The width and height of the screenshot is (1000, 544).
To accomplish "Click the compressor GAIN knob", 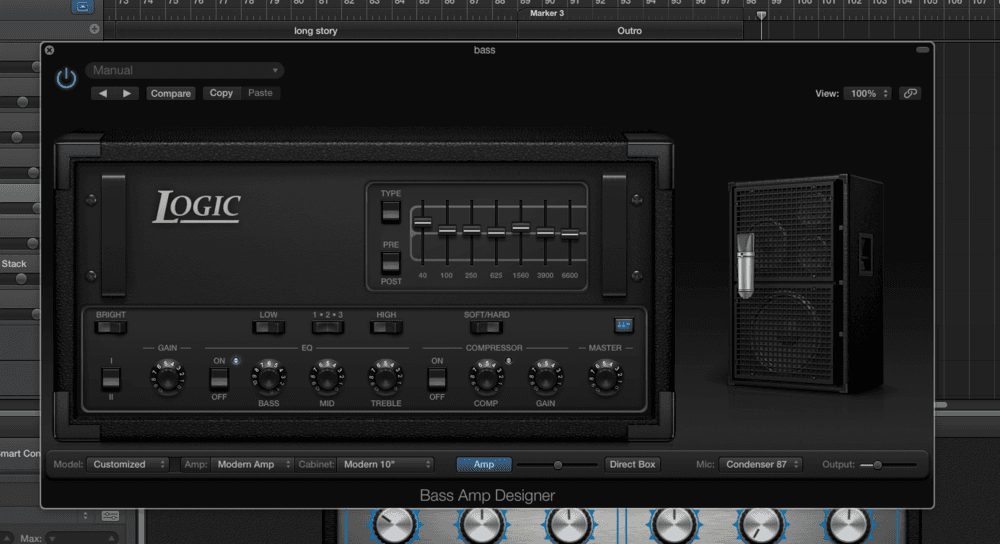I will 545,377.
